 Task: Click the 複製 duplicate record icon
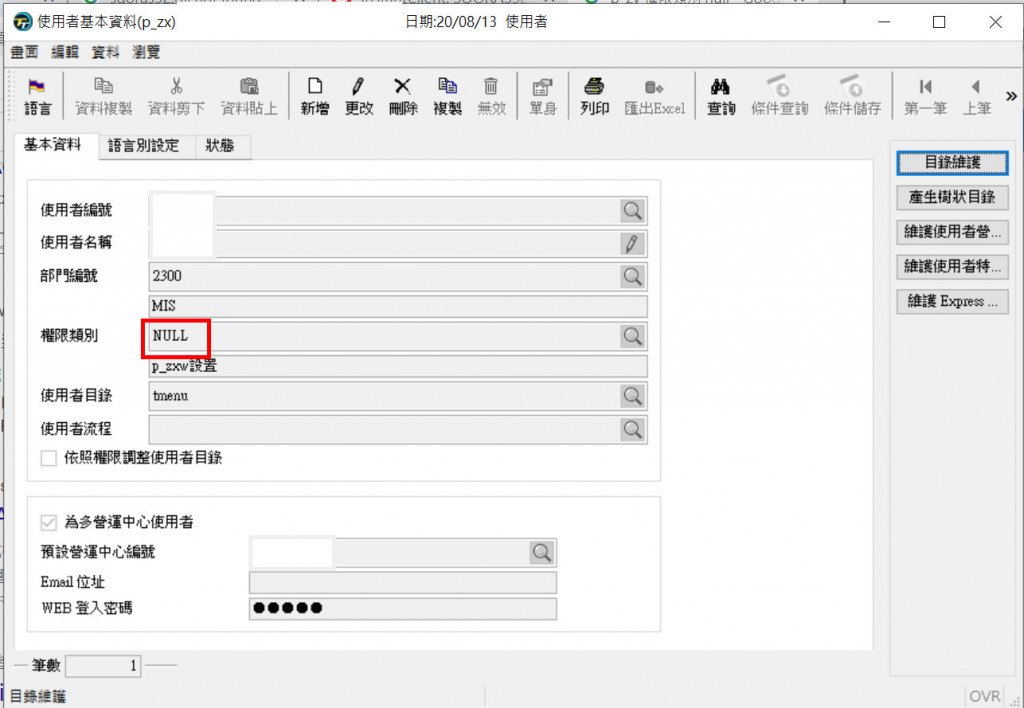point(447,86)
